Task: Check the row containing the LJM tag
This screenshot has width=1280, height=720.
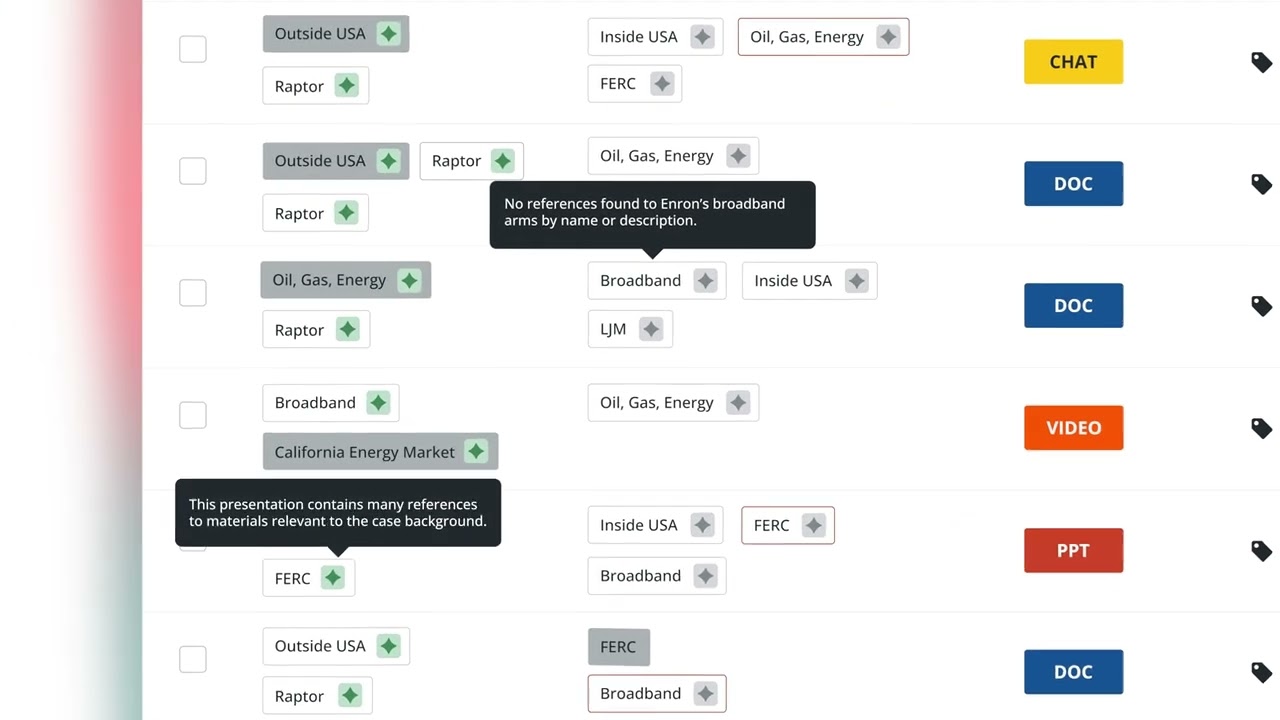Action: click(193, 293)
